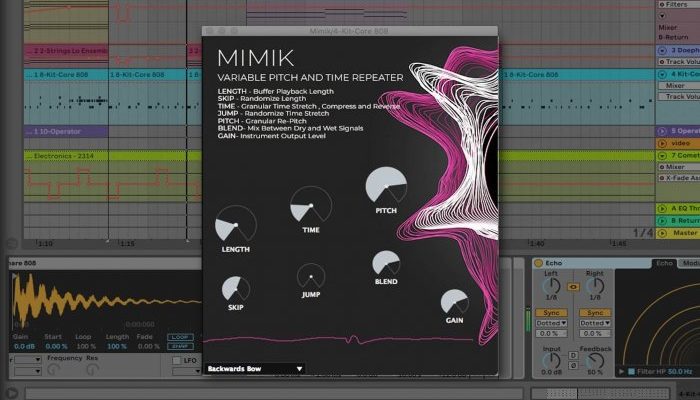Toggle the left channel Sync button
Screen dimensions: 700x400
[x=551, y=310]
